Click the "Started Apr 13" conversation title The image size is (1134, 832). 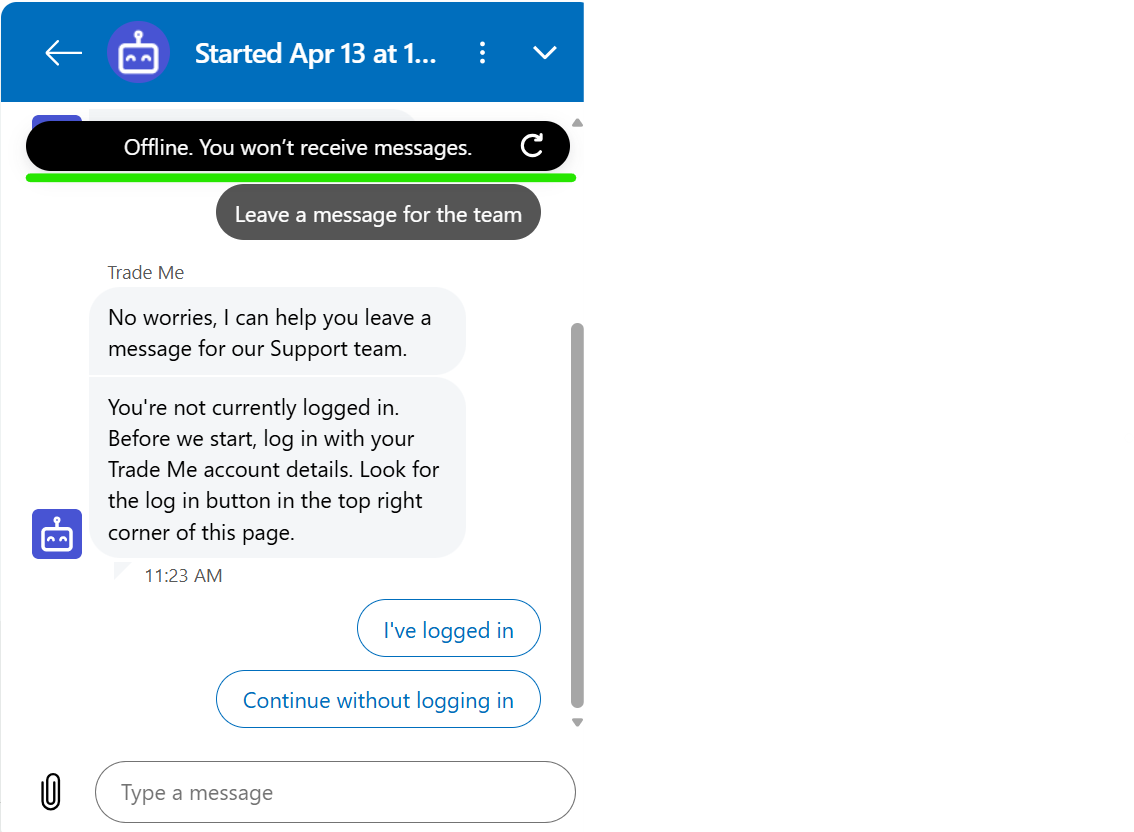coord(315,53)
